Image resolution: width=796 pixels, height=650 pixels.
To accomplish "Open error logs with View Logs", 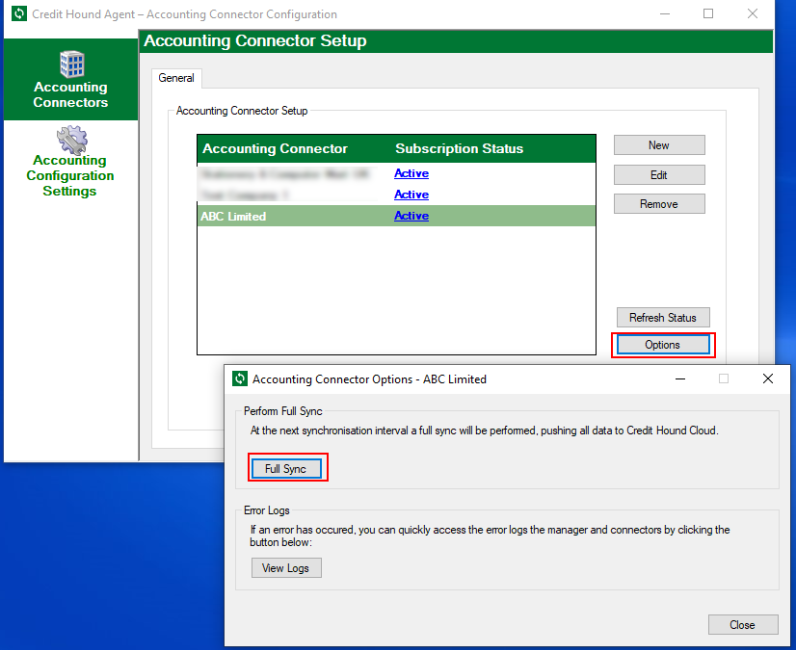I will click(286, 568).
